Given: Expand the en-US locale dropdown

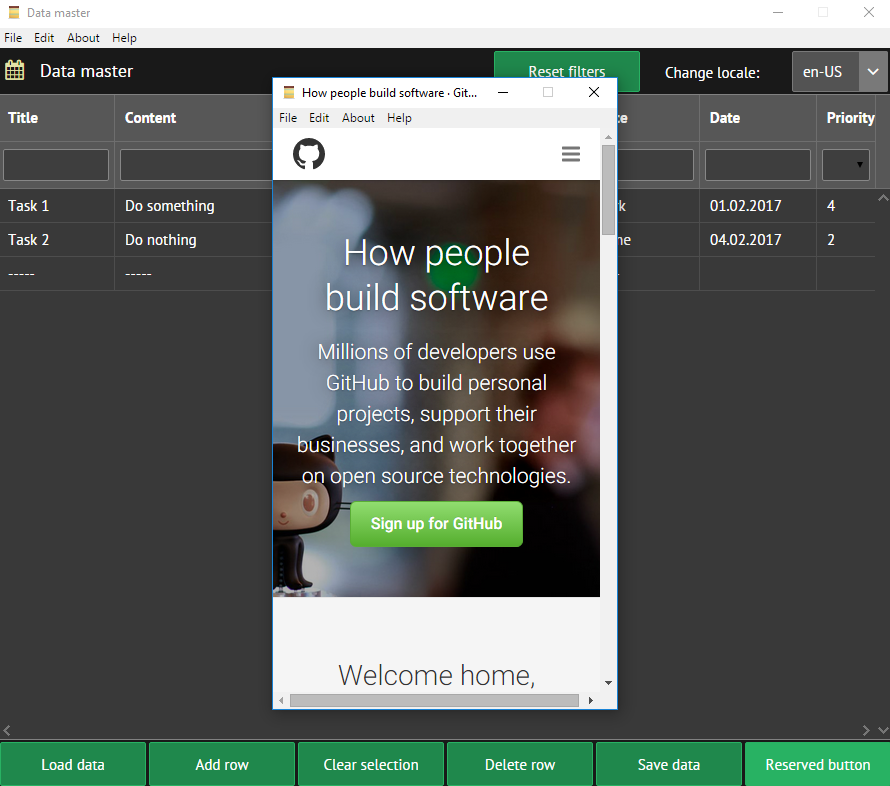Looking at the screenshot, I should click(x=873, y=72).
